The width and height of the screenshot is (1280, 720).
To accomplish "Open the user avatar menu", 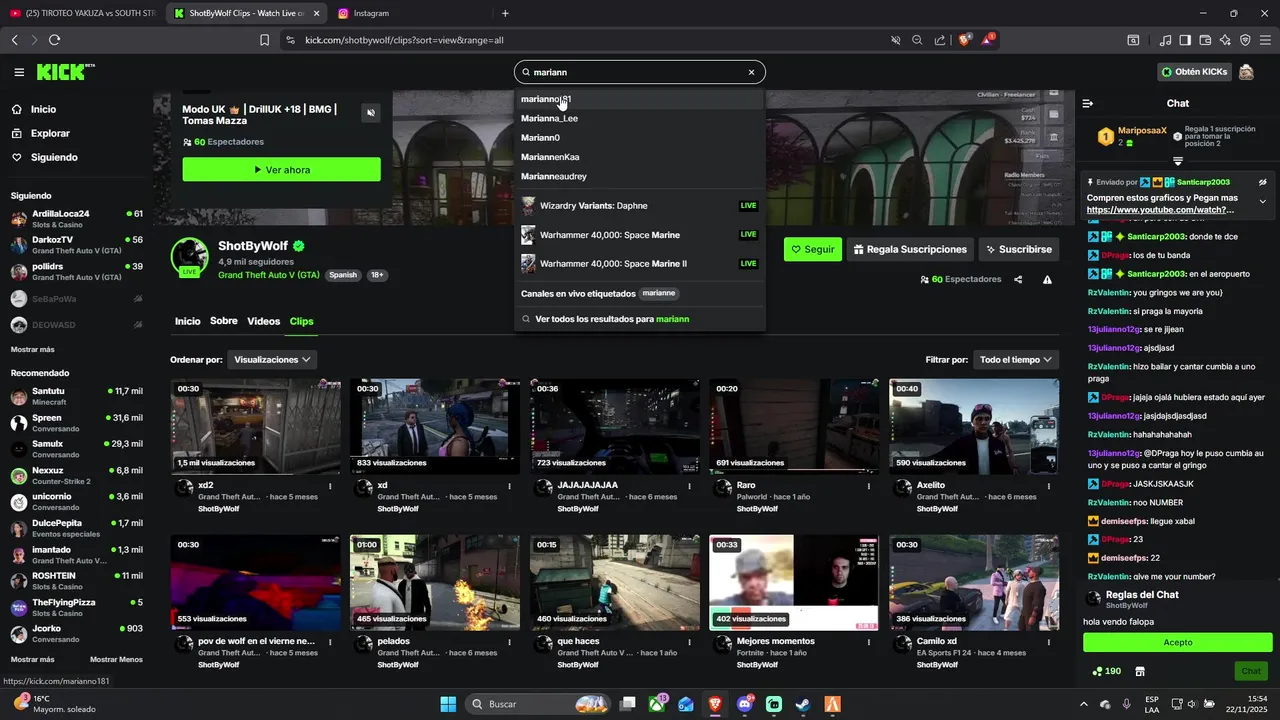I will pyautogui.click(x=1246, y=72).
